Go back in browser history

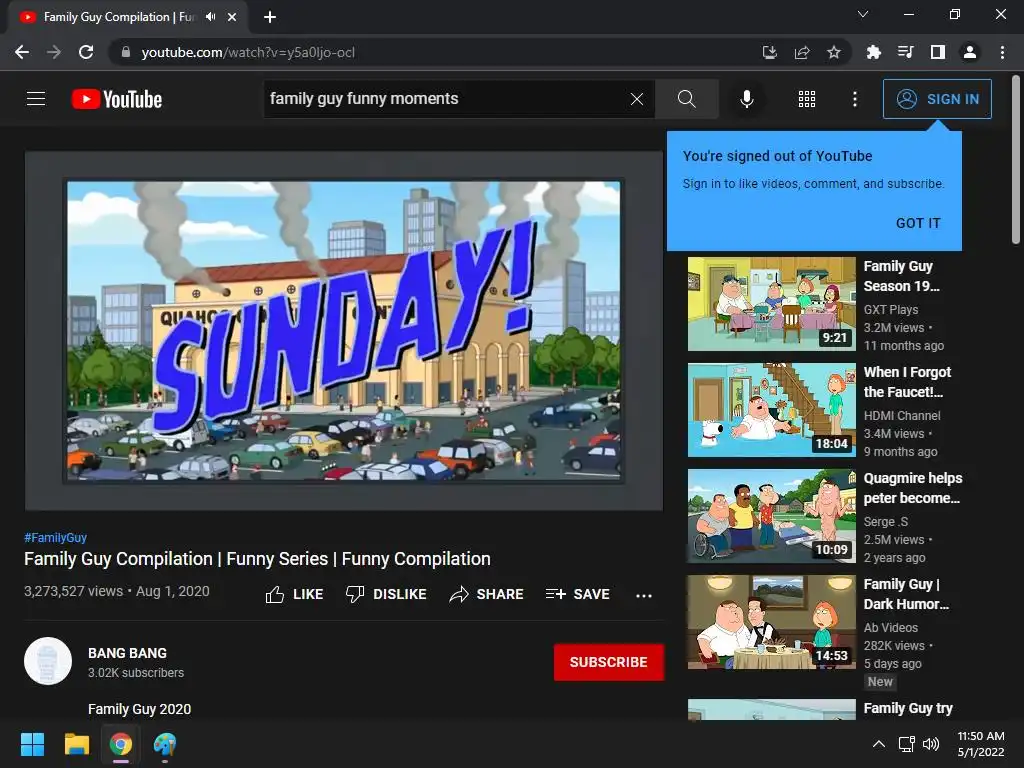(22, 52)
